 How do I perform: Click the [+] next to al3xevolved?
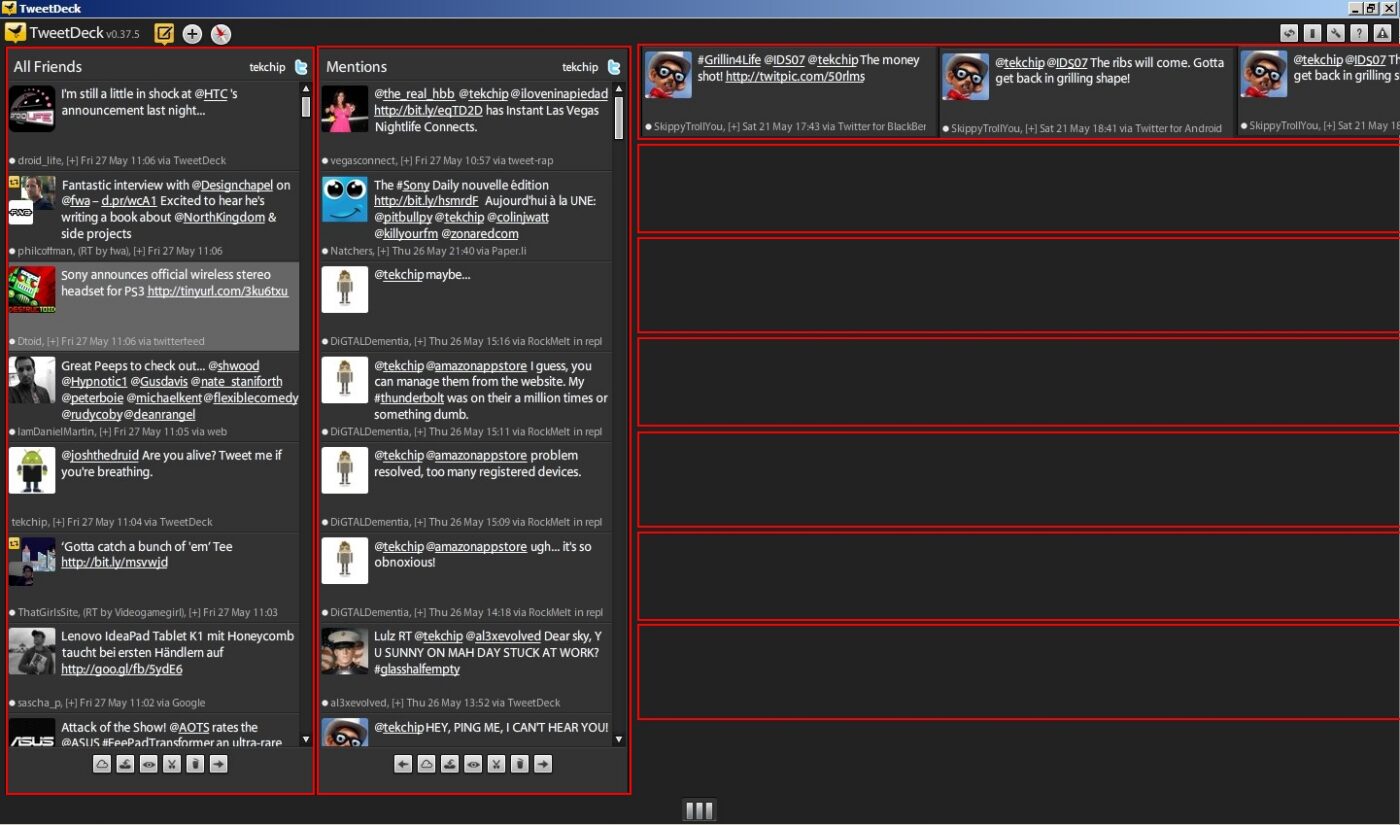point(398,703)
